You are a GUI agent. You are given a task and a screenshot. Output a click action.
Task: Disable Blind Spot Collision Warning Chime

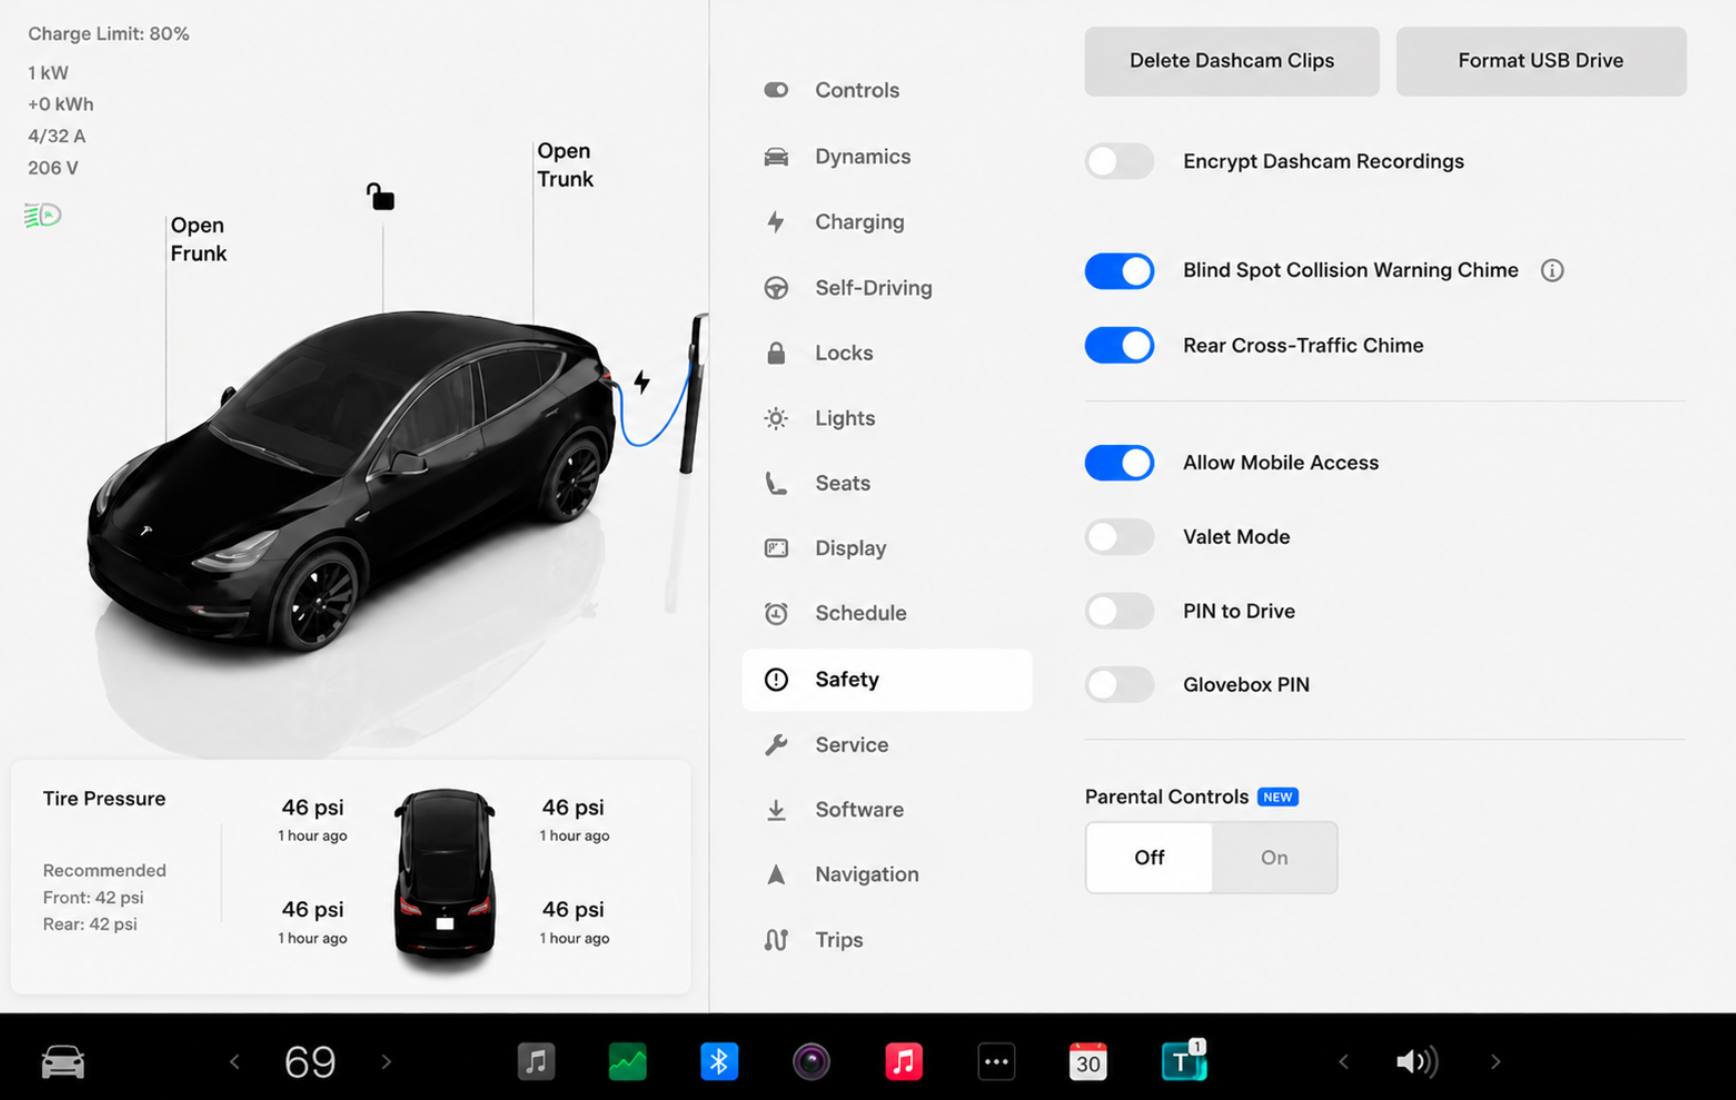pos(1119,271)
